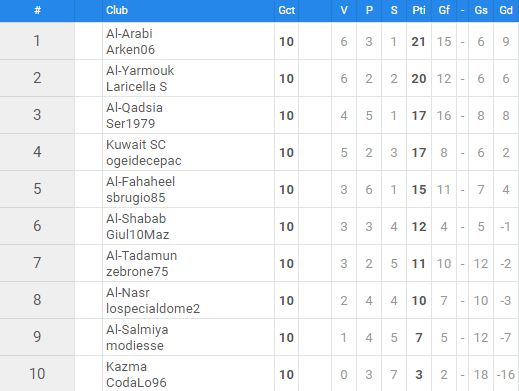The height and width of the screenshot is (391, 519).
Task: Click manager lospecialdome2's name
Action: pos(153,309)
